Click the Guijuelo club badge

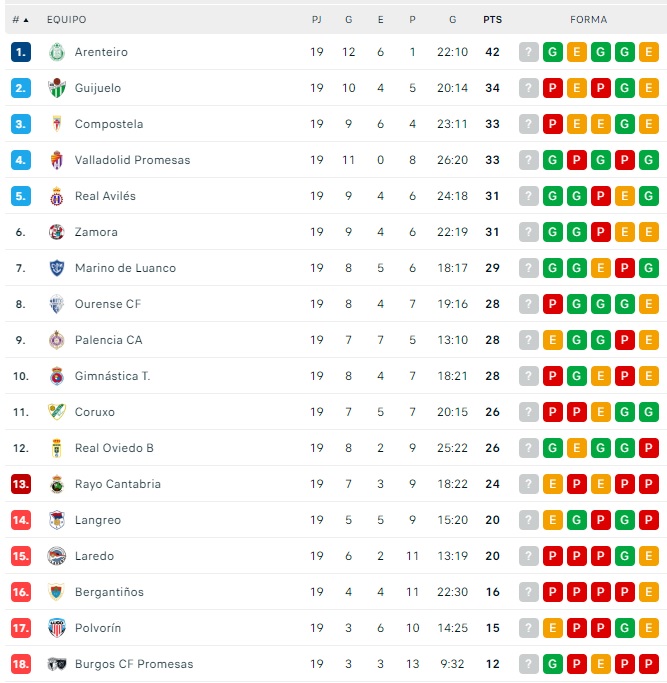coord(56,88)
